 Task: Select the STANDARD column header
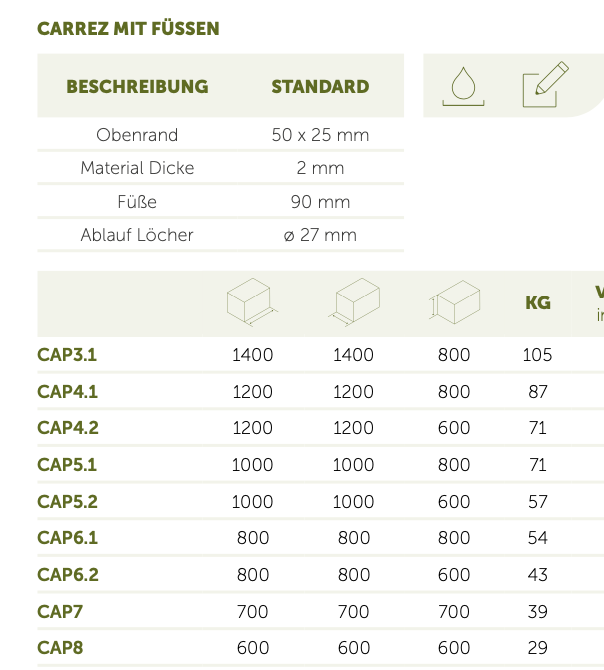[320, 87]
